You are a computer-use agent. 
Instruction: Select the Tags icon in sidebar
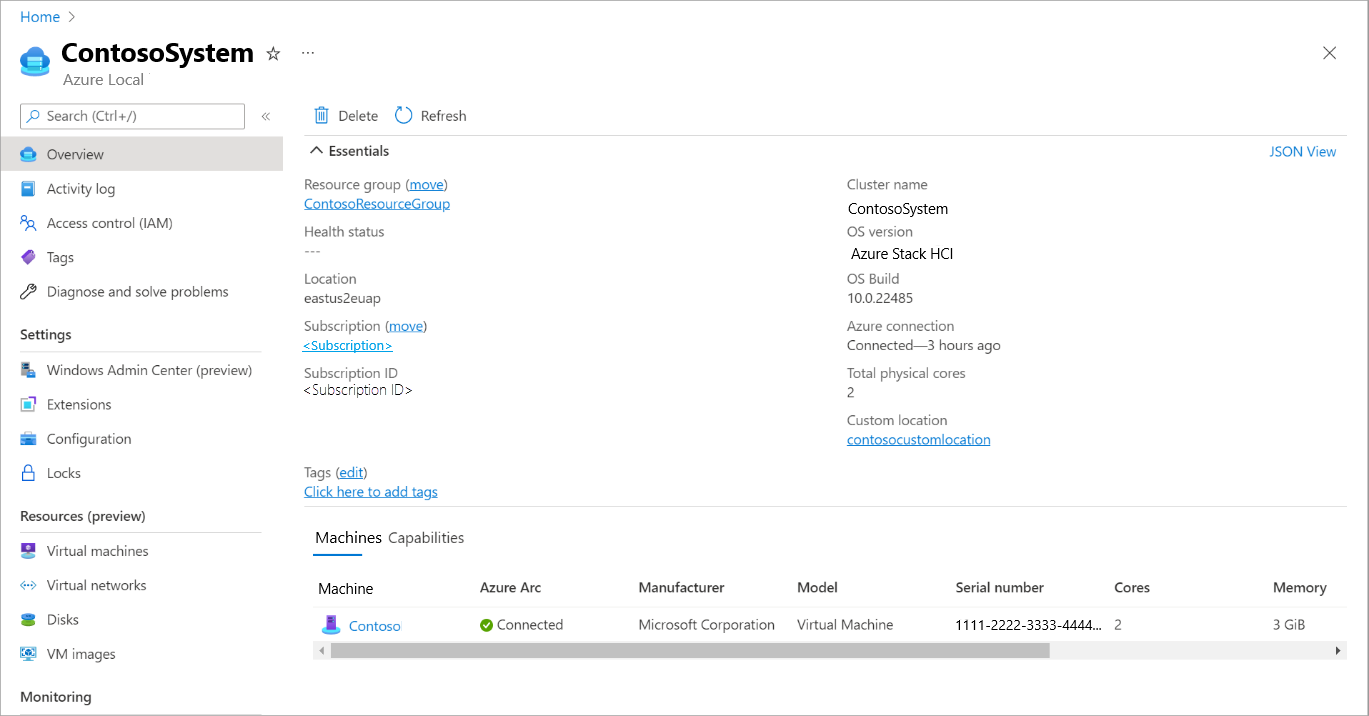(28, 258)
